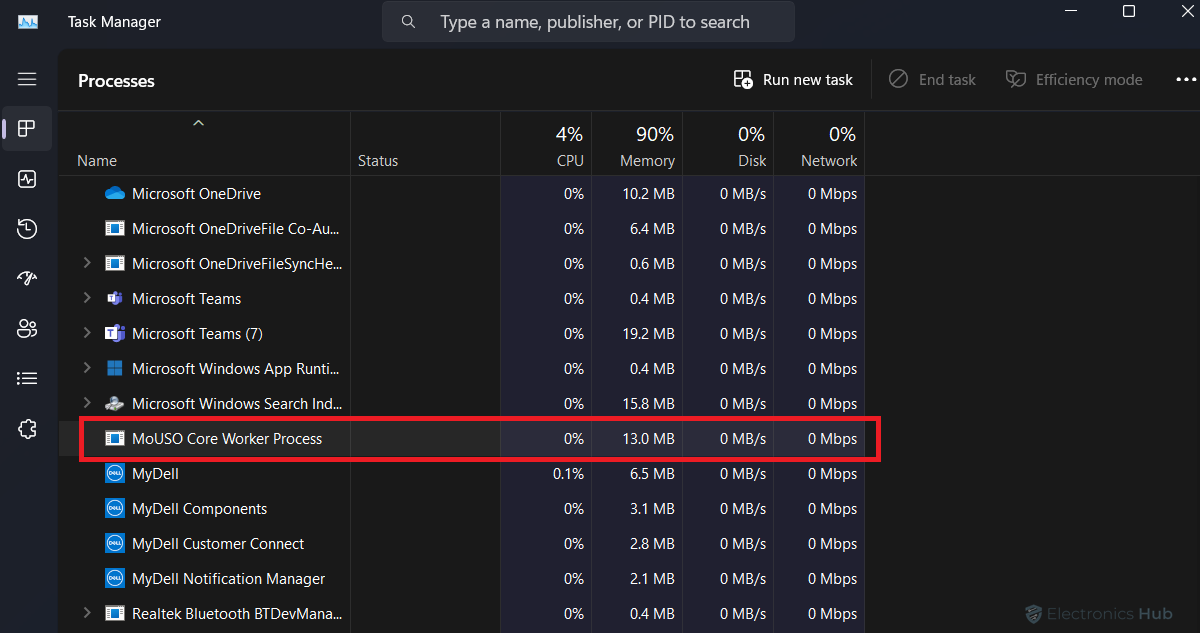Click the Microsoft Windows Search Indexer icon
Viewport: 1200px width, 633px height.
click(115, 403)
